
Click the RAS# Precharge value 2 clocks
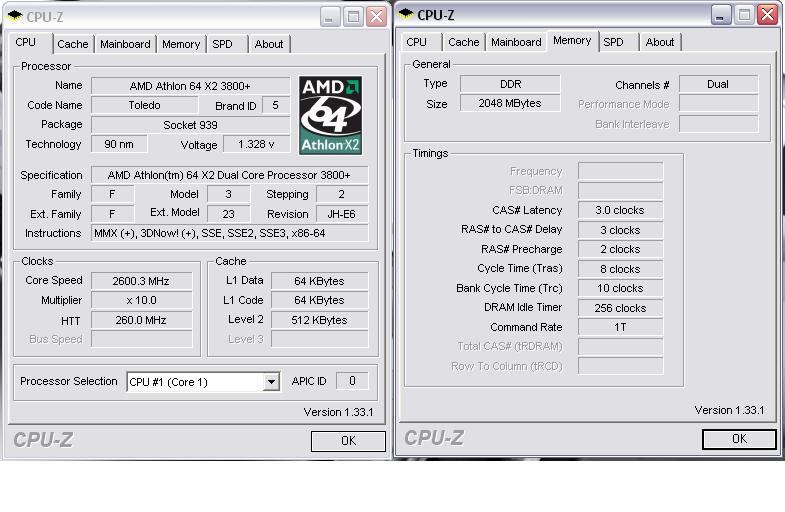(620, 249)
